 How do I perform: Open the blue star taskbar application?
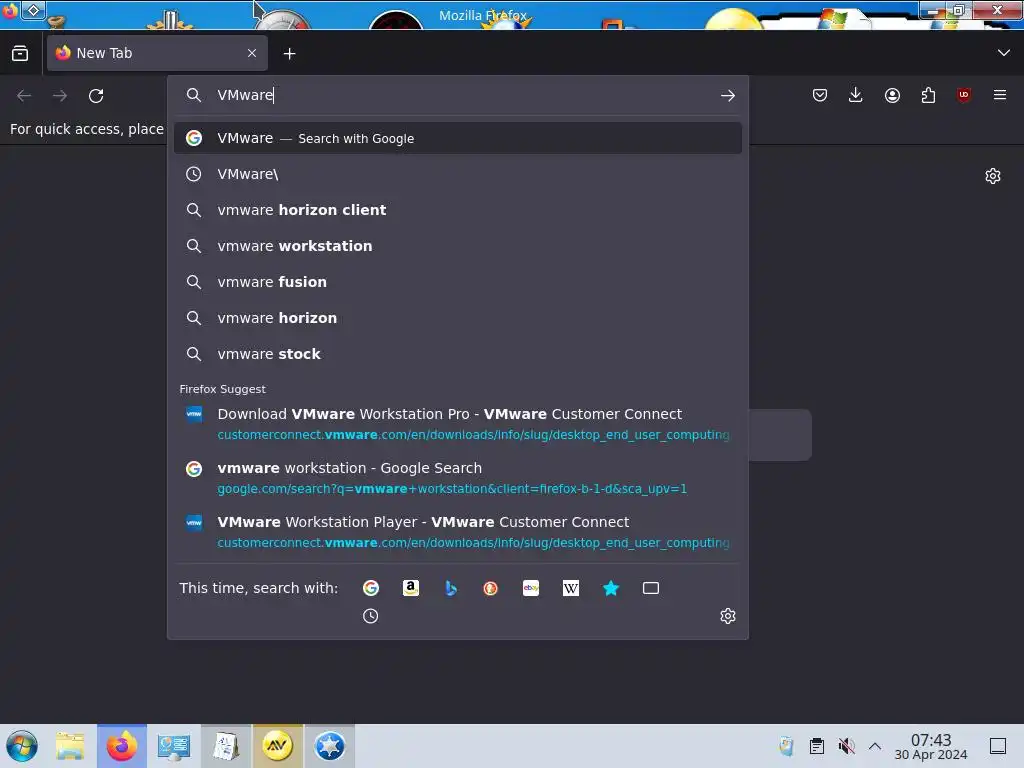(x=330, y=746)
